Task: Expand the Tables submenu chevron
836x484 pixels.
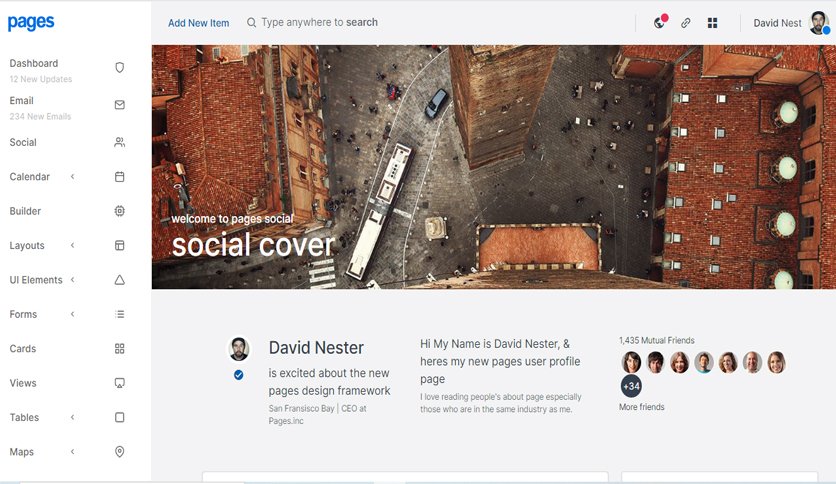Action: coord(73,417)
